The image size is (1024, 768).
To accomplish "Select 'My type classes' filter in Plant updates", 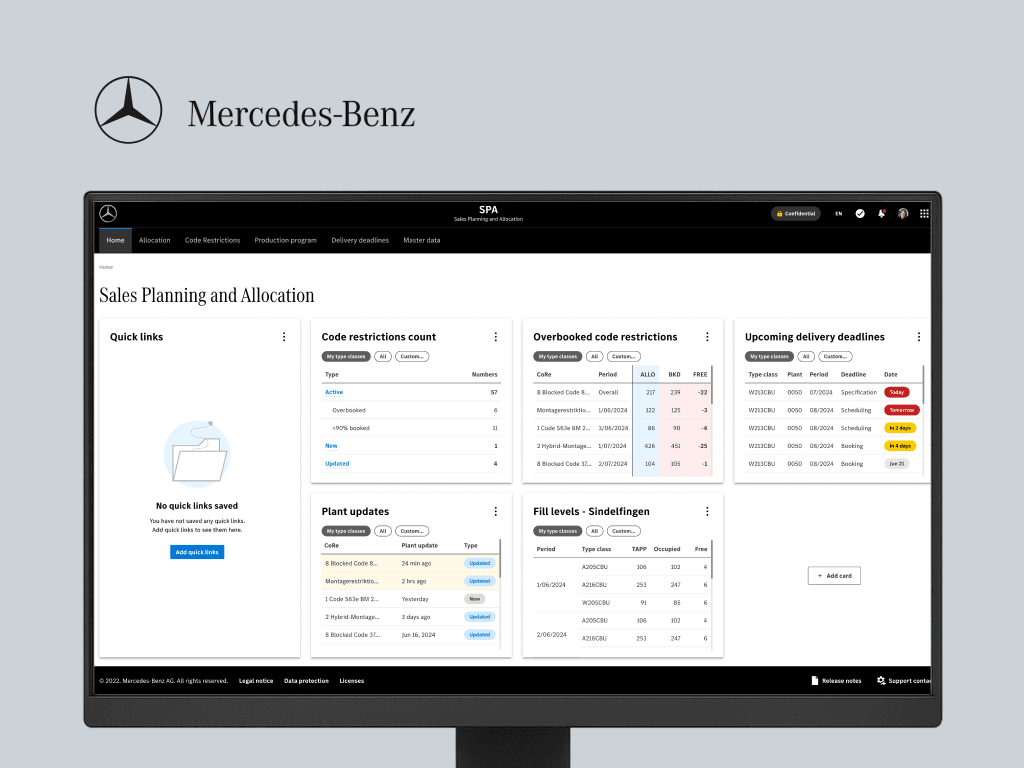I will click(x=345, y=531).
